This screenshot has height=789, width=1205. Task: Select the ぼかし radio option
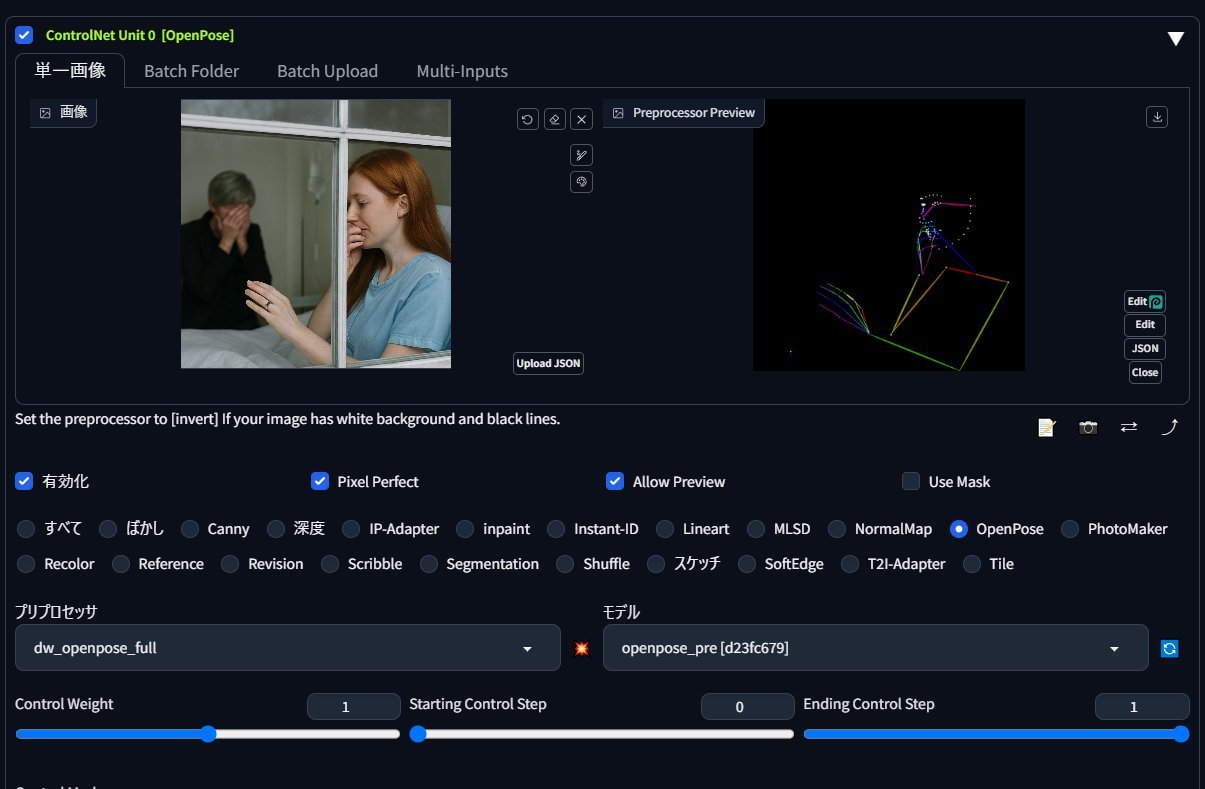point(108,529)
